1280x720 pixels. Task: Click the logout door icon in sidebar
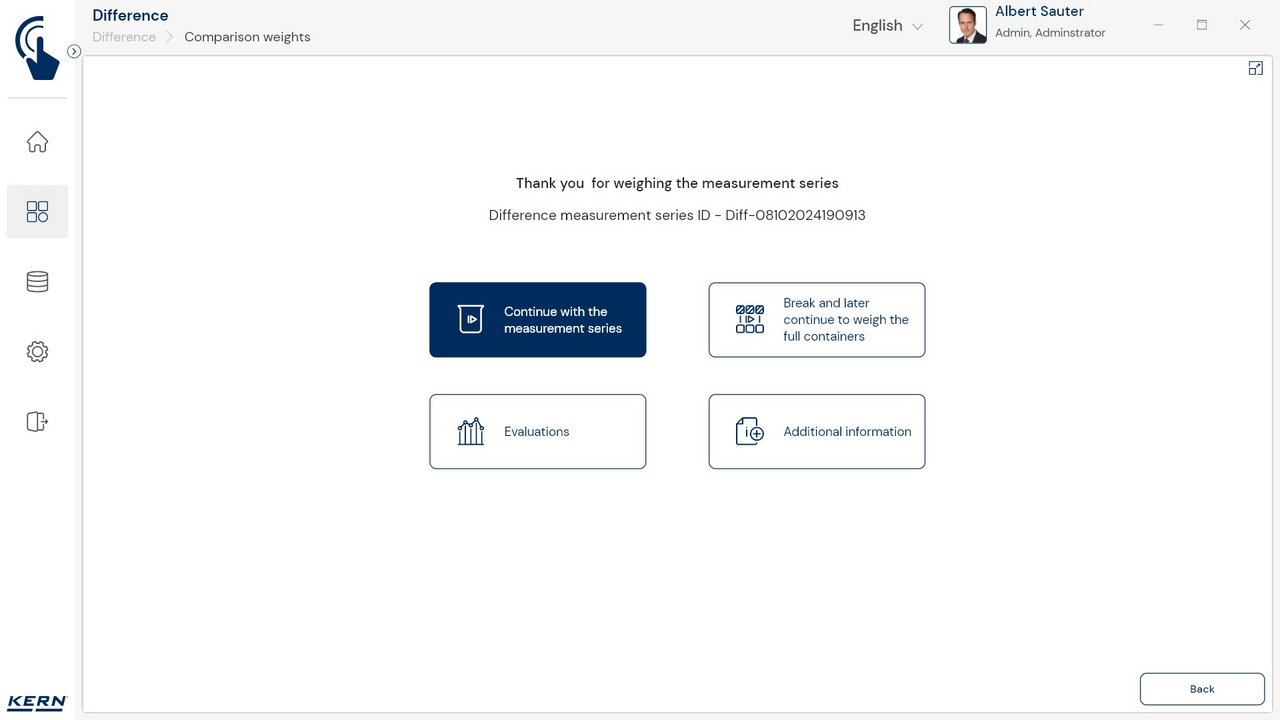click(x=37, y=422)
